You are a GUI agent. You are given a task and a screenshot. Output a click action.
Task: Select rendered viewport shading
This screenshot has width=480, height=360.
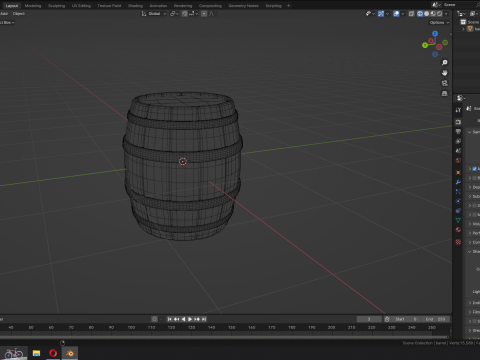pyautogui.click(x=440, y=14)
